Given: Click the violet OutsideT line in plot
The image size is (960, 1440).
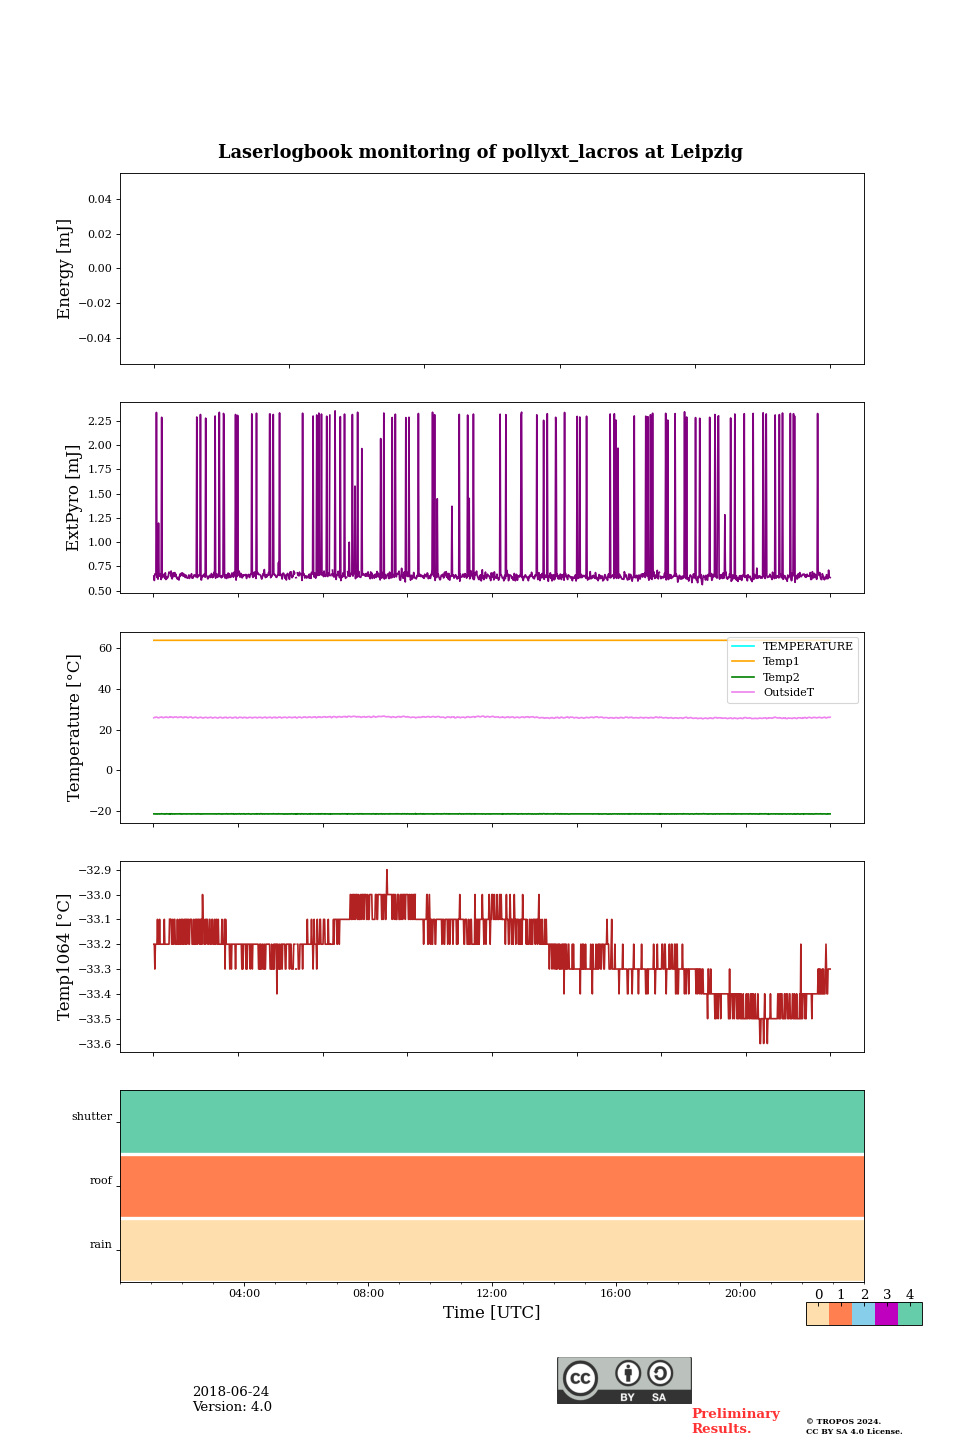Looking at the screenshot, I should click(x=492, y=717).
